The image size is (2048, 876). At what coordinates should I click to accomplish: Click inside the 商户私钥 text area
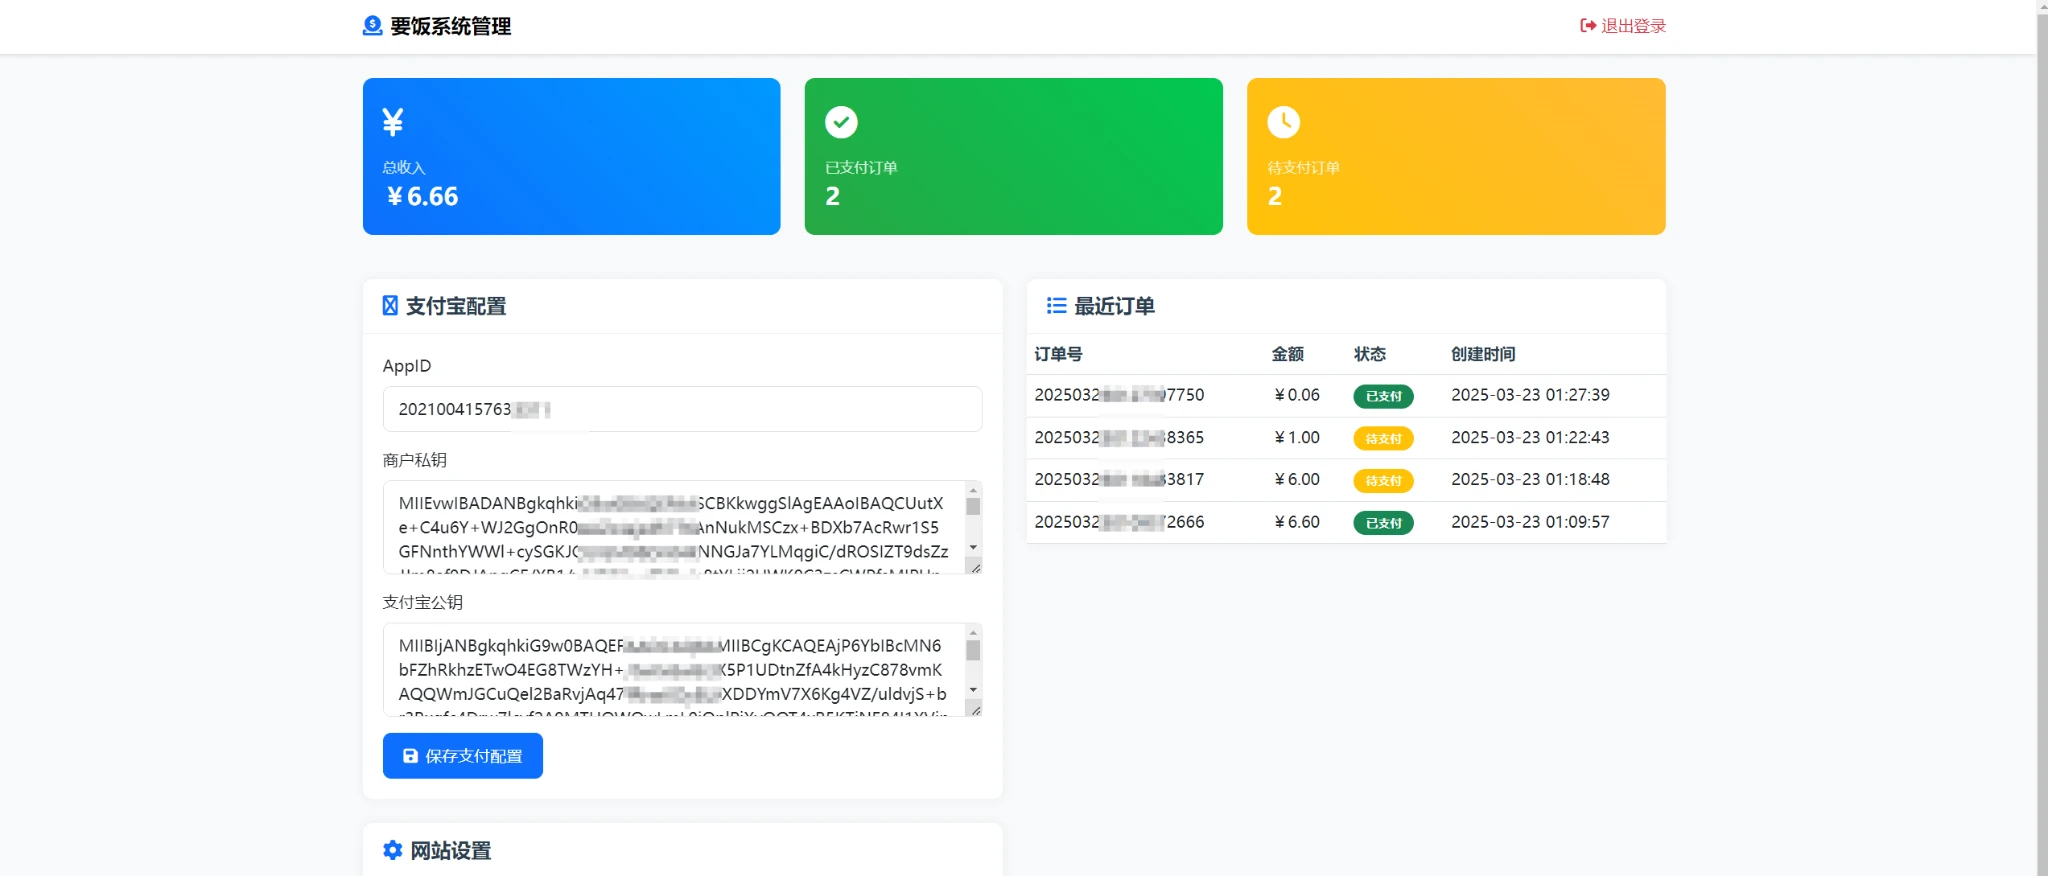[x=670, y=527]
